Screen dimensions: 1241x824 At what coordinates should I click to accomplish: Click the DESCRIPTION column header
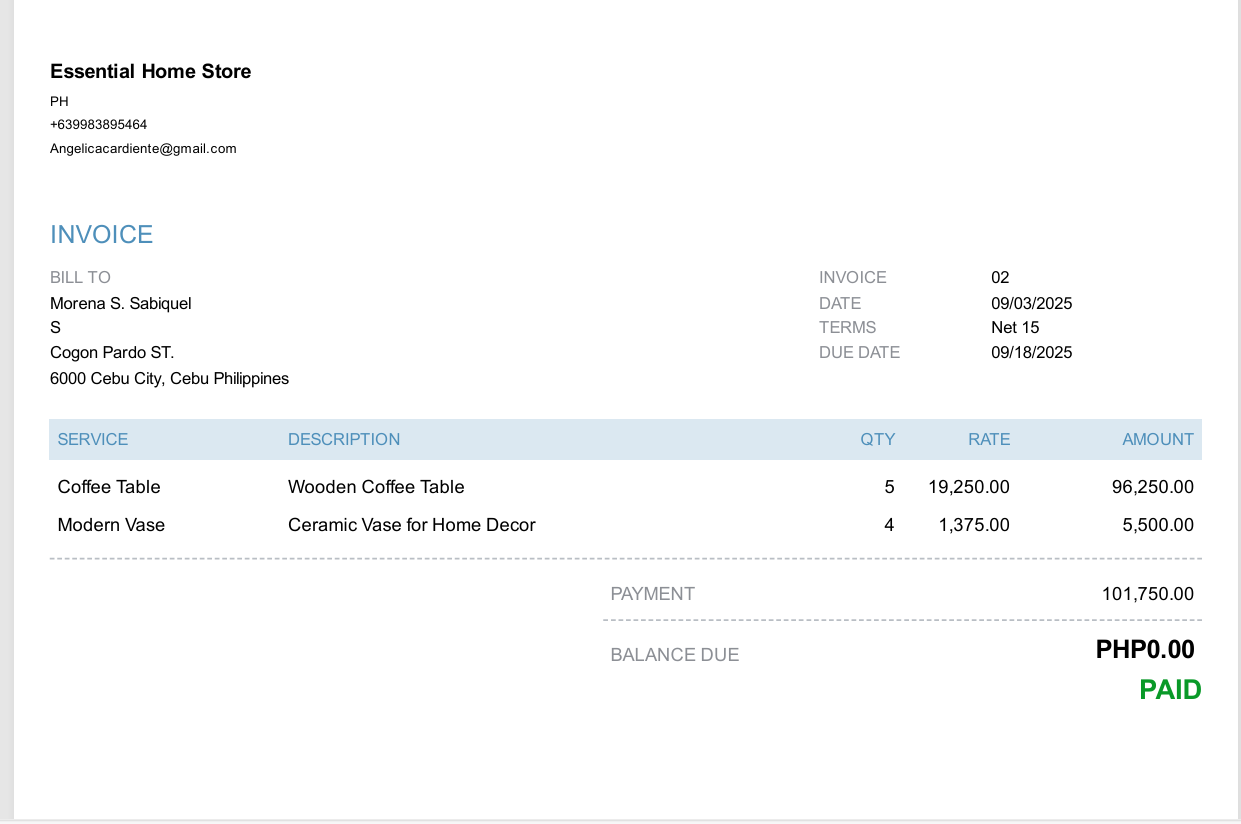click(344, 439)
